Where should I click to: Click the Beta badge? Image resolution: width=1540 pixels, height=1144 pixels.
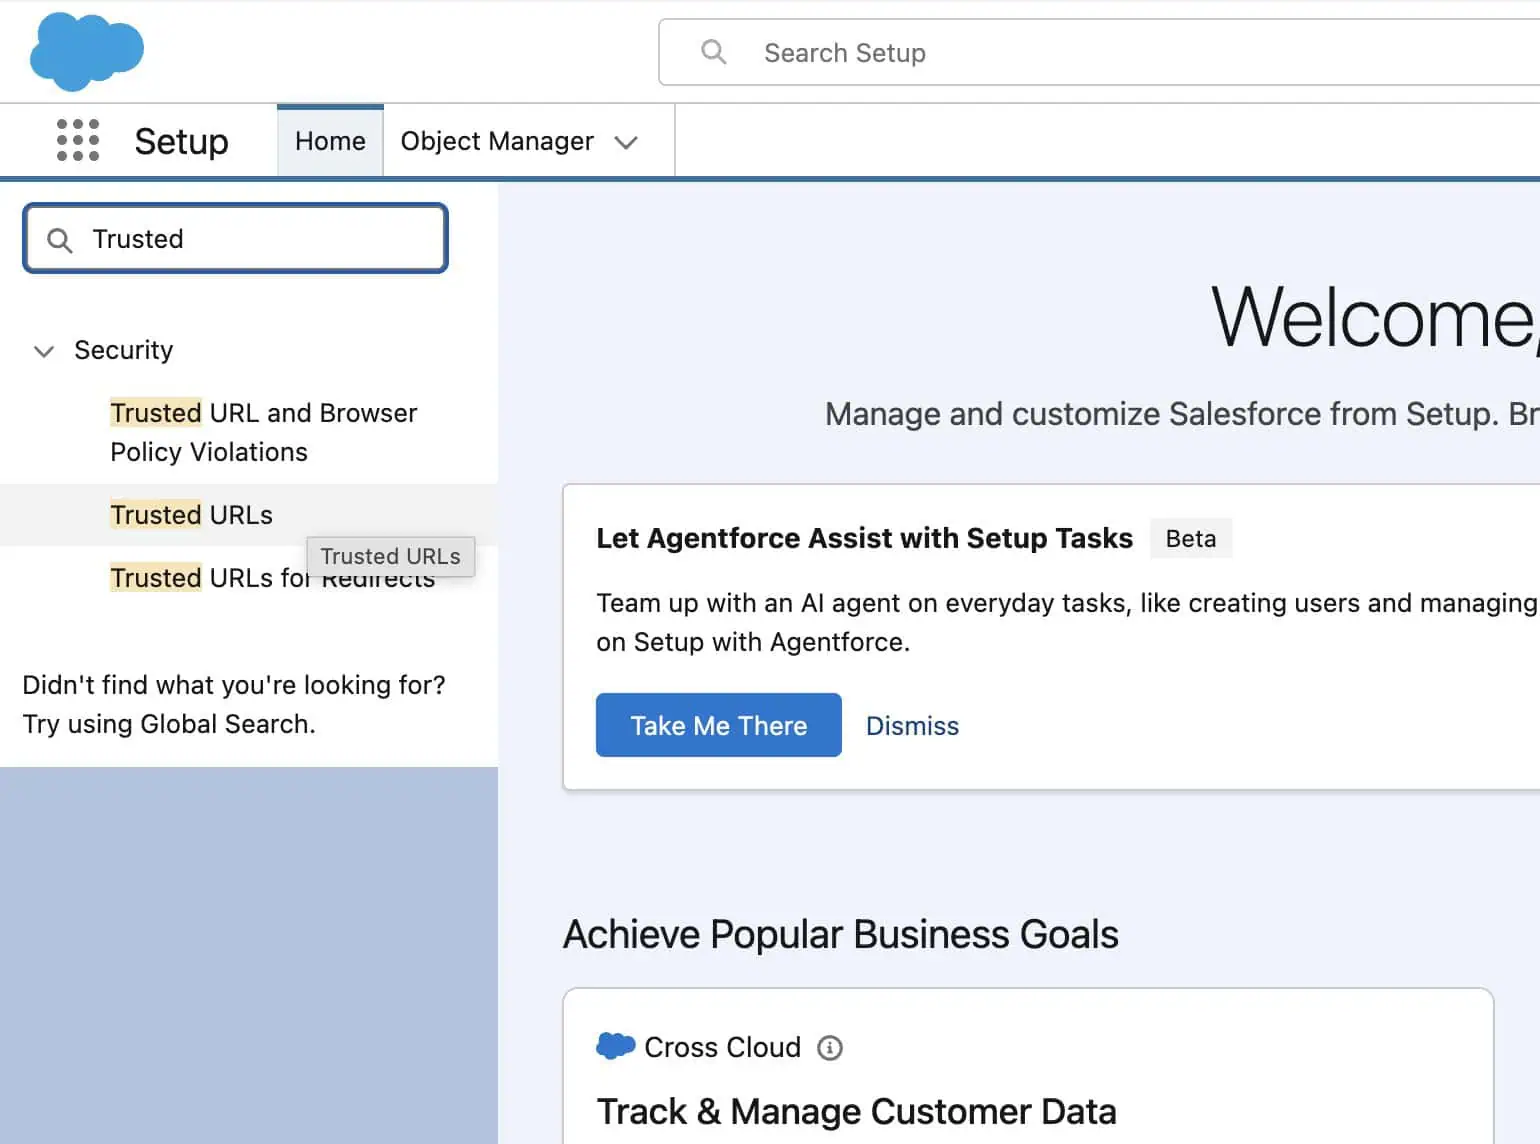[1191, 538]
